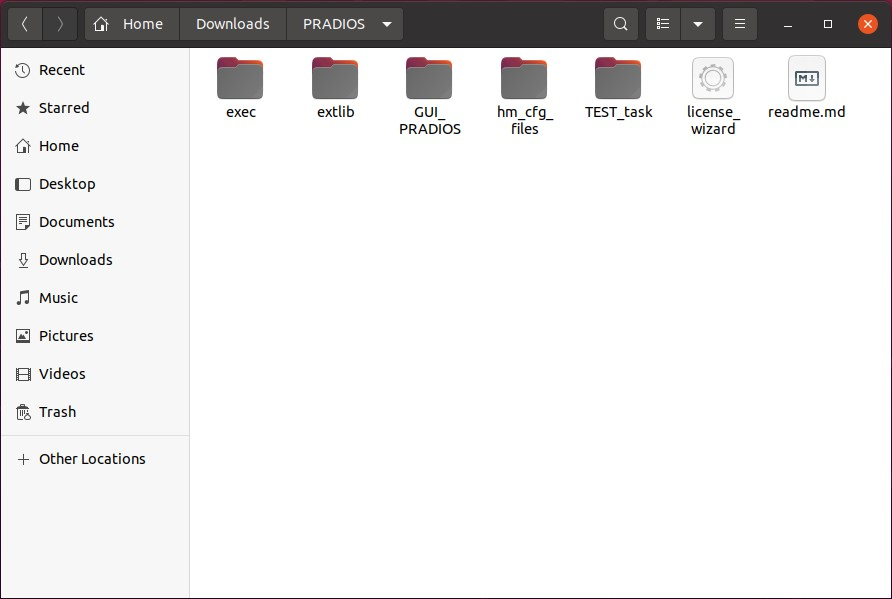The height and width of the screenshot is (599, 892).
Task: Select the TEST_task folder icon
Action: click(618, 78)
